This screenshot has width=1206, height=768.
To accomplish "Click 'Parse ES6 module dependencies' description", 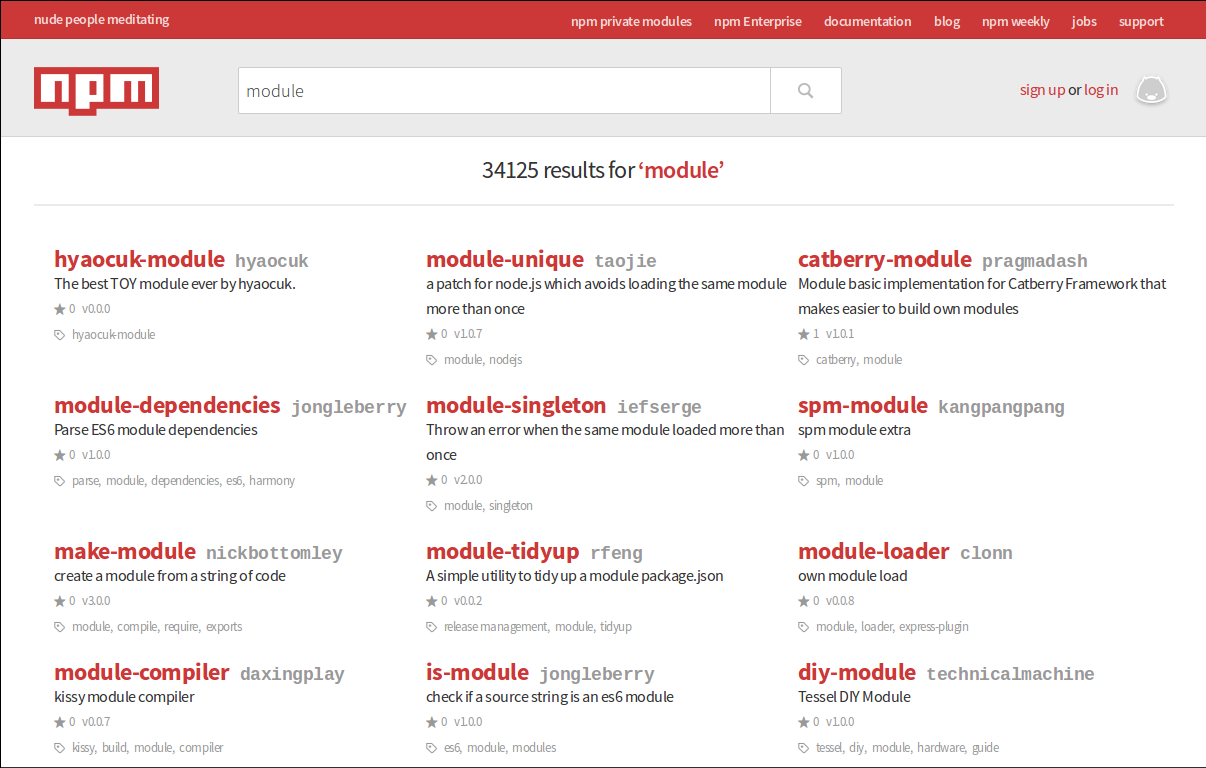I will (x=156, y=430).
